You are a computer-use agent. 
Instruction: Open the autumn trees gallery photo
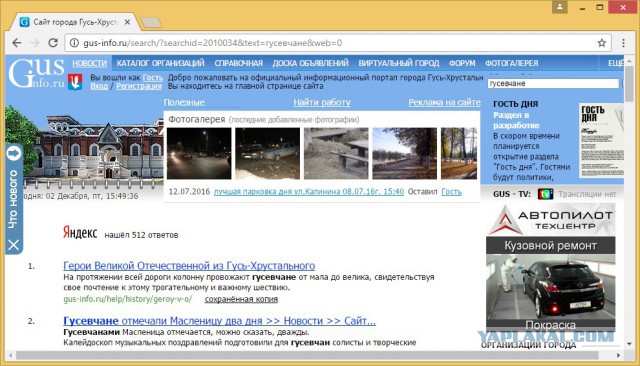[459, 153]
